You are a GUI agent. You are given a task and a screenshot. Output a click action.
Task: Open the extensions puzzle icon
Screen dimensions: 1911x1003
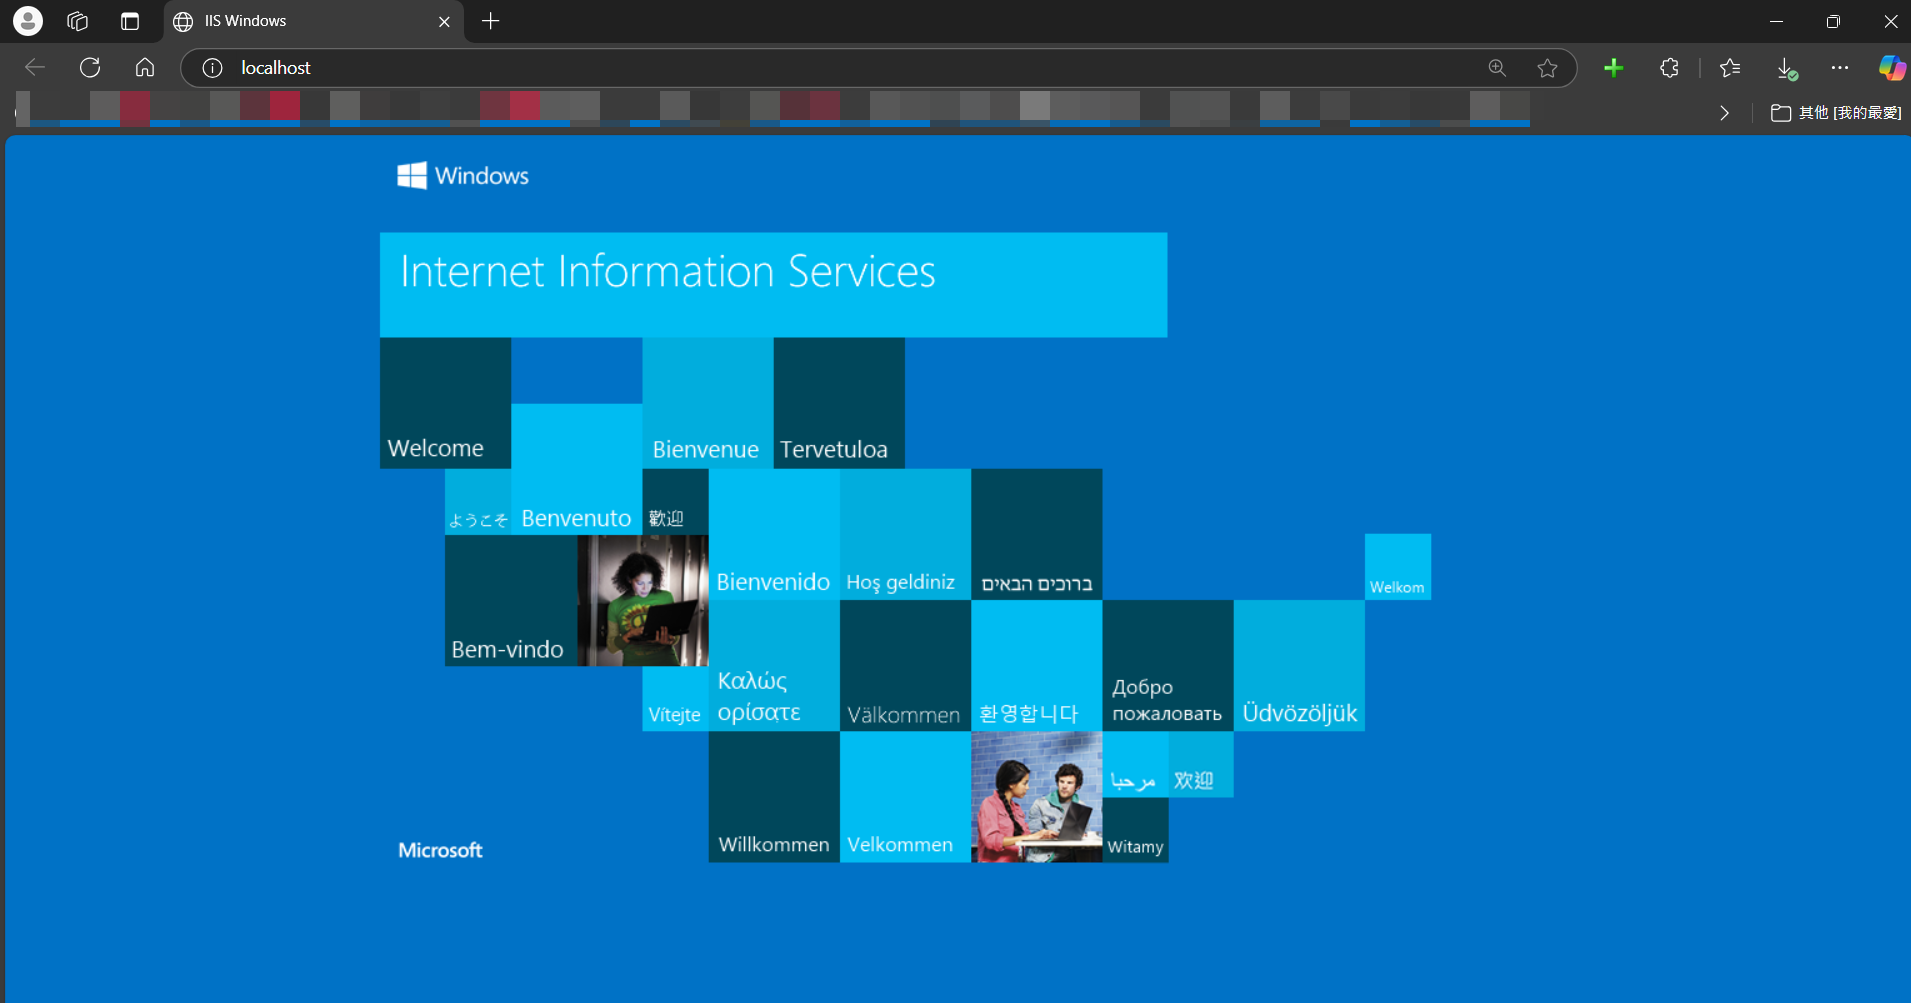coord(1669,67)
